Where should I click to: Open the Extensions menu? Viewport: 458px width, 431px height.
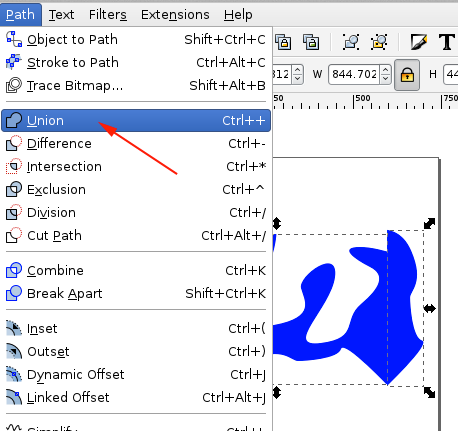(175, 15)
